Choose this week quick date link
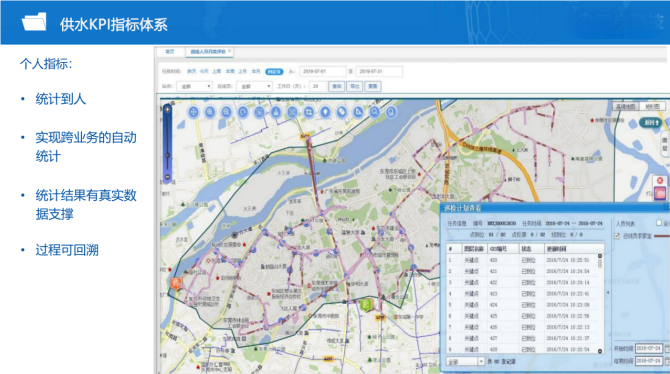The width and height of the screenshot is (670, 374). [x=230, y=72]
